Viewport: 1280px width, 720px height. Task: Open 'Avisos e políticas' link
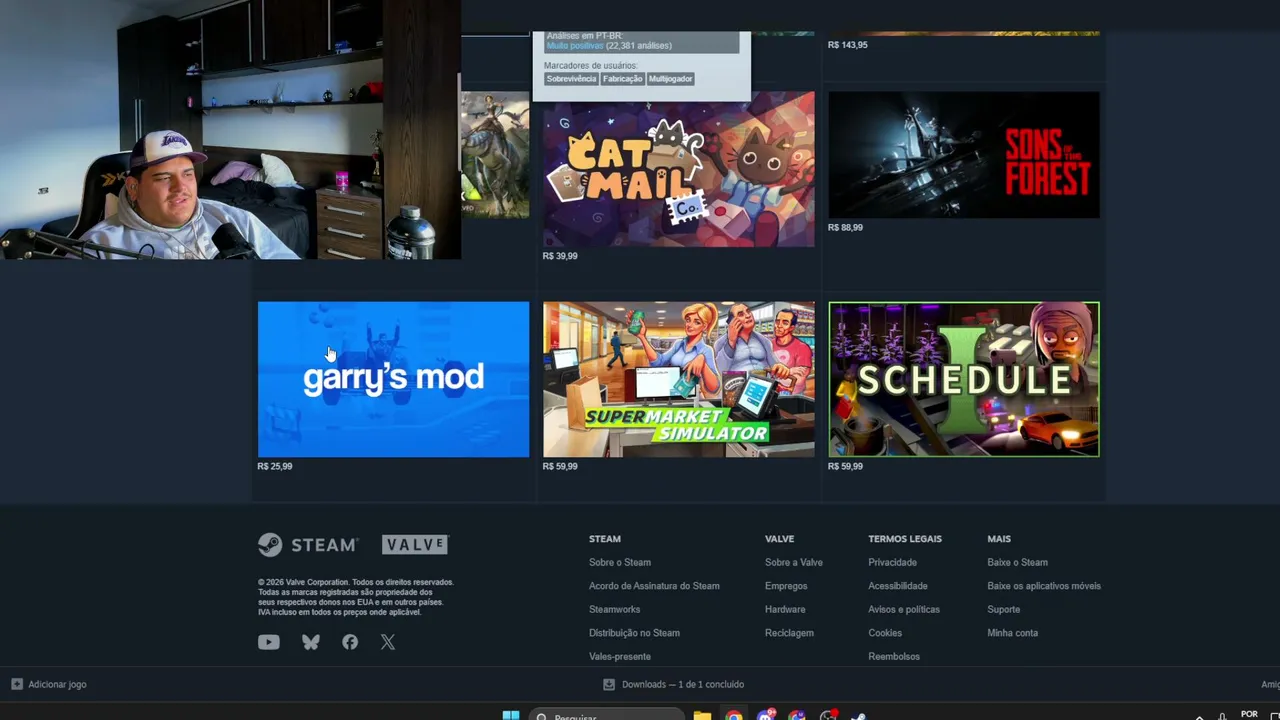[904, 609]
